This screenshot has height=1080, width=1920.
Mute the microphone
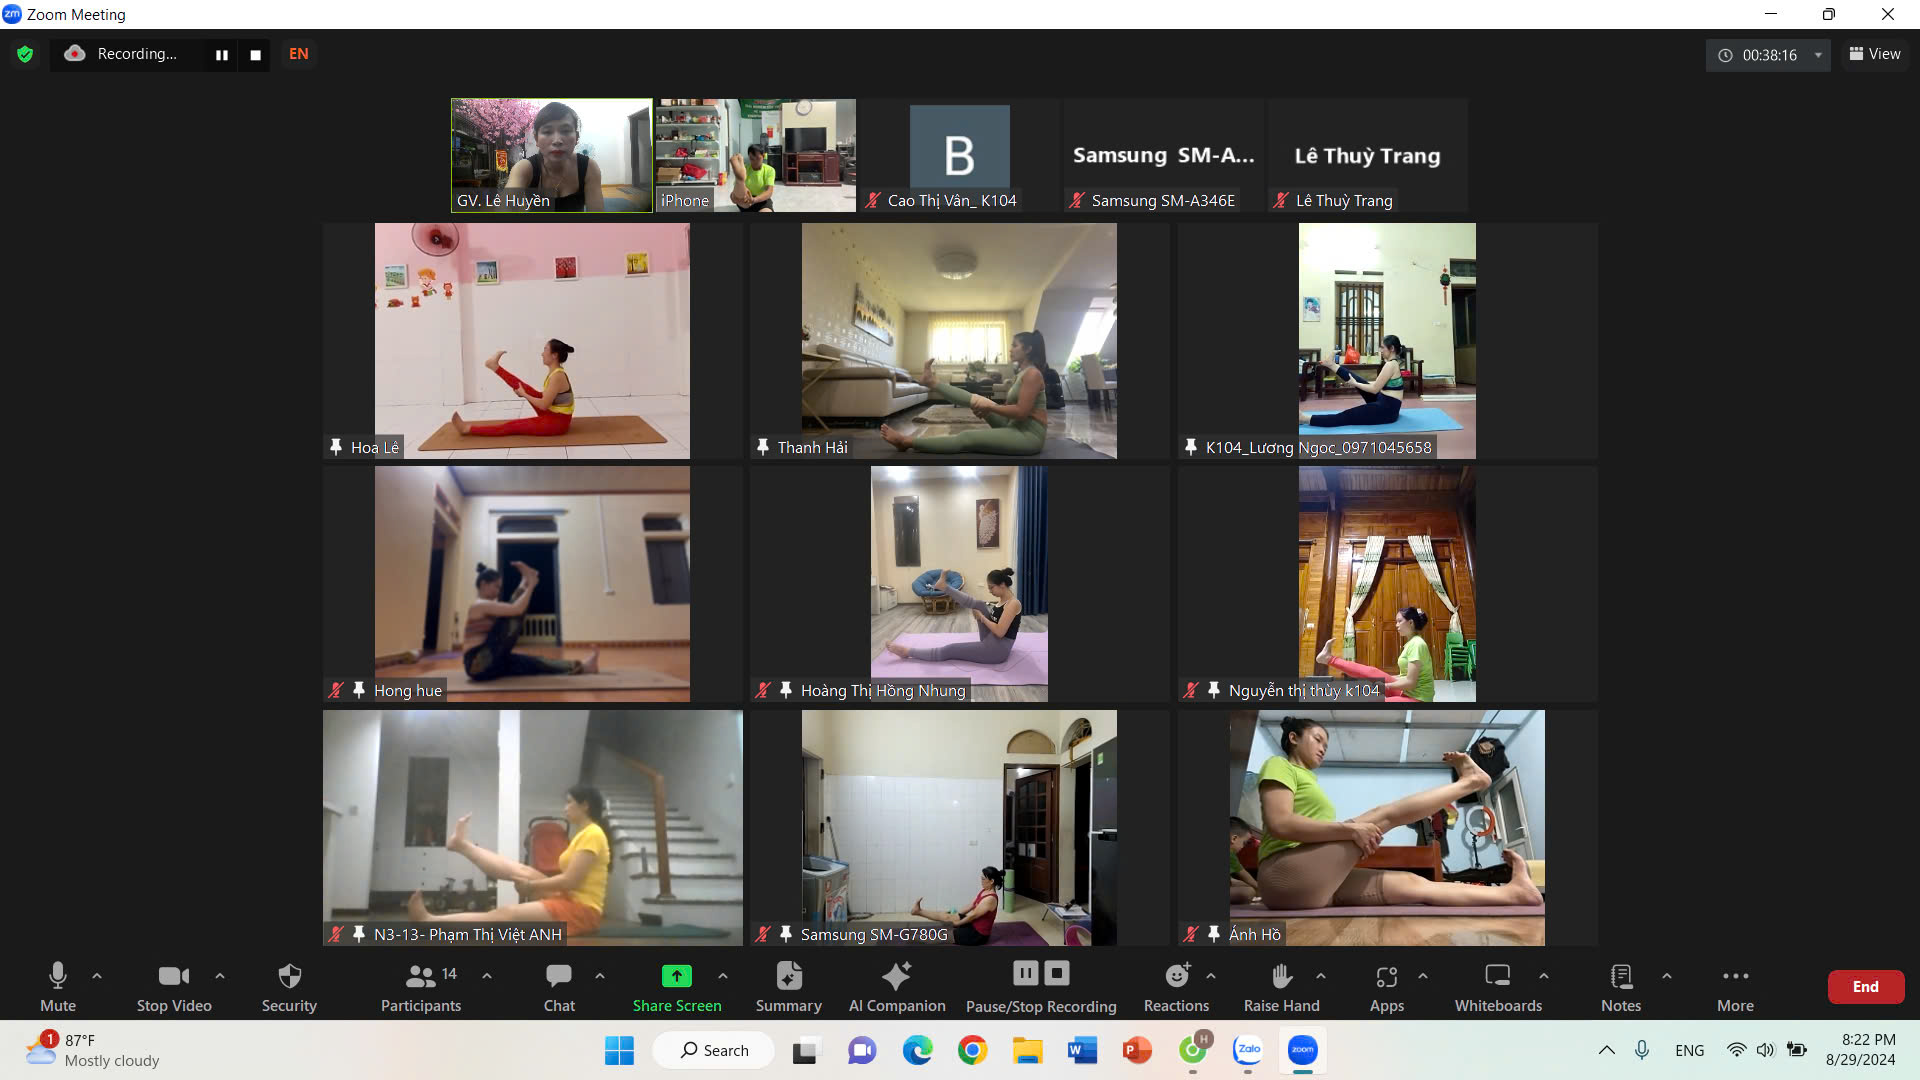click(x=57, y=985)
